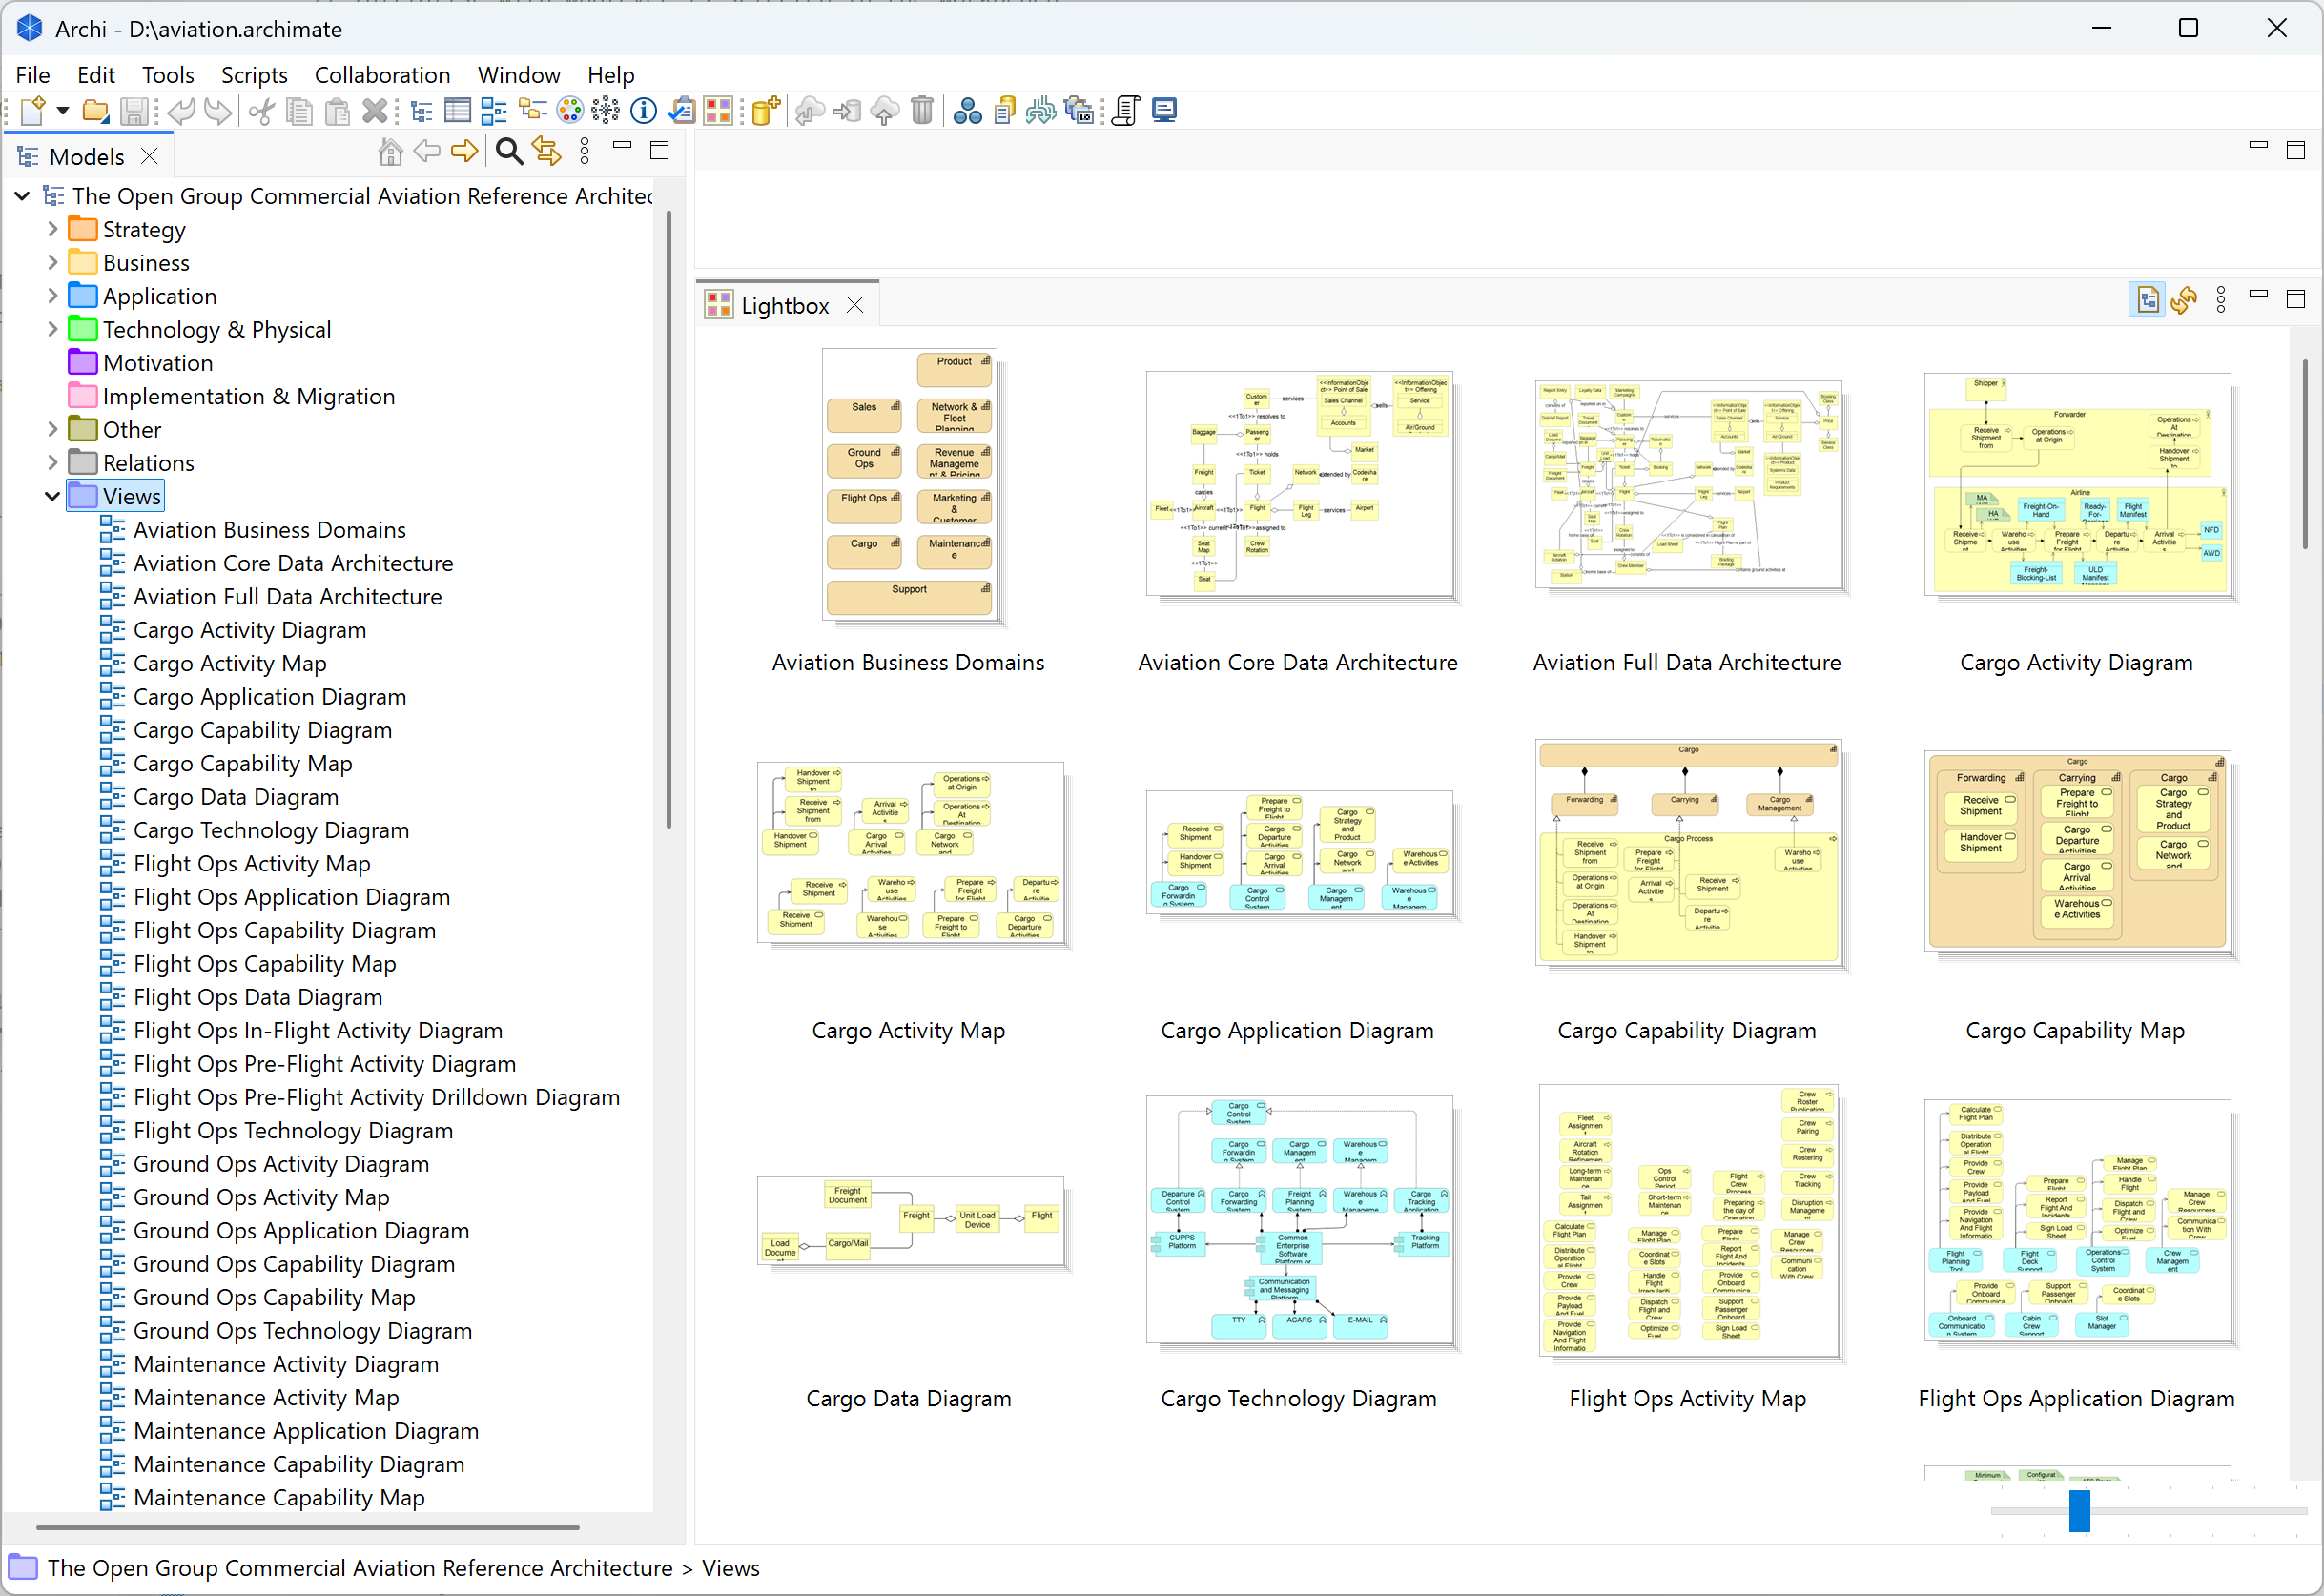
Task: Click the New Model dropdown arrow
Action: (x=62, y=110)
